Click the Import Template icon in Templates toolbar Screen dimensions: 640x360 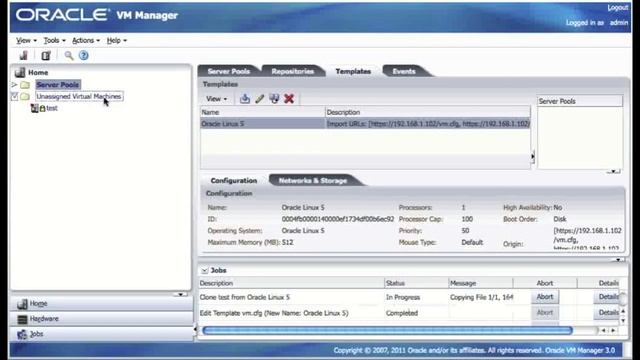tap(245, 98)
